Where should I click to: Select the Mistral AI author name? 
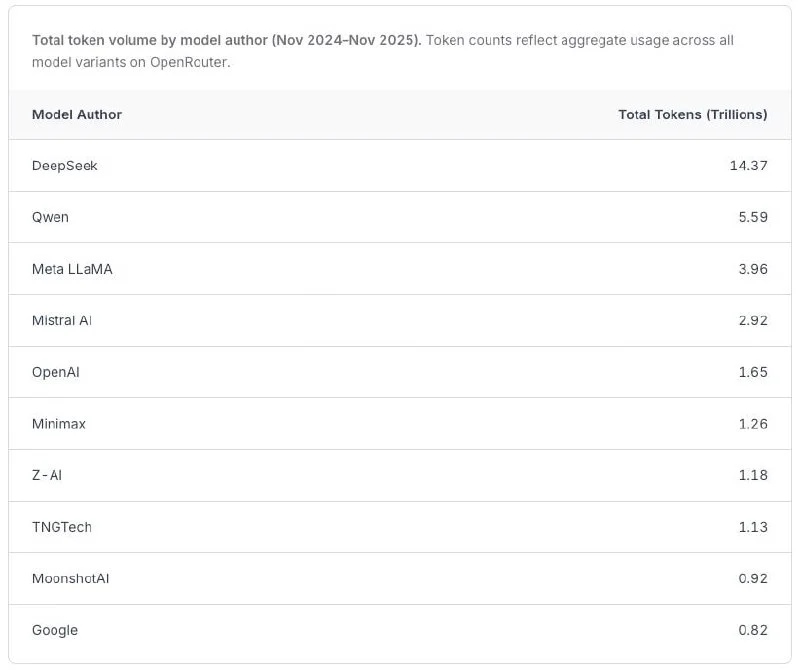tap(62, 321)
